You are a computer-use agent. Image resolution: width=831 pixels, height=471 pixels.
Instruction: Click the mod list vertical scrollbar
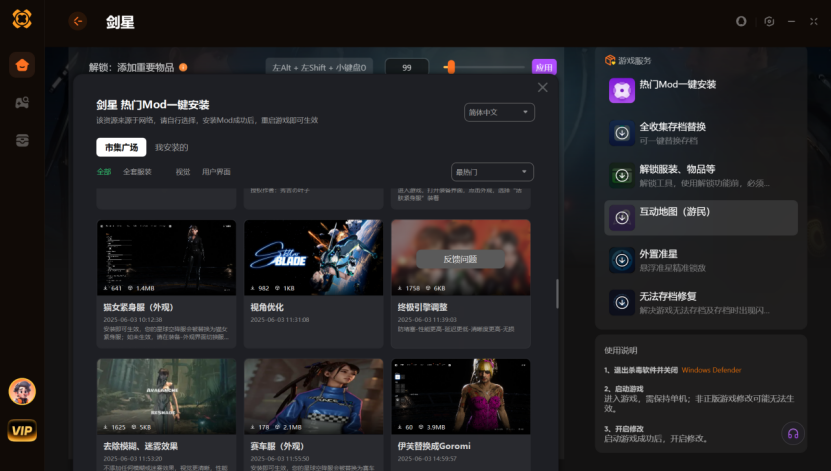click(x=556, y=293)
